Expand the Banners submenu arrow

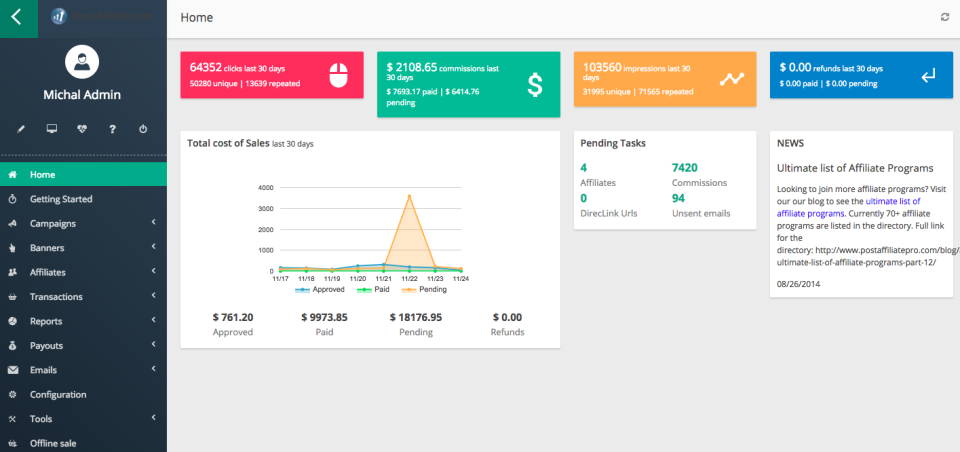pos(154,247)
